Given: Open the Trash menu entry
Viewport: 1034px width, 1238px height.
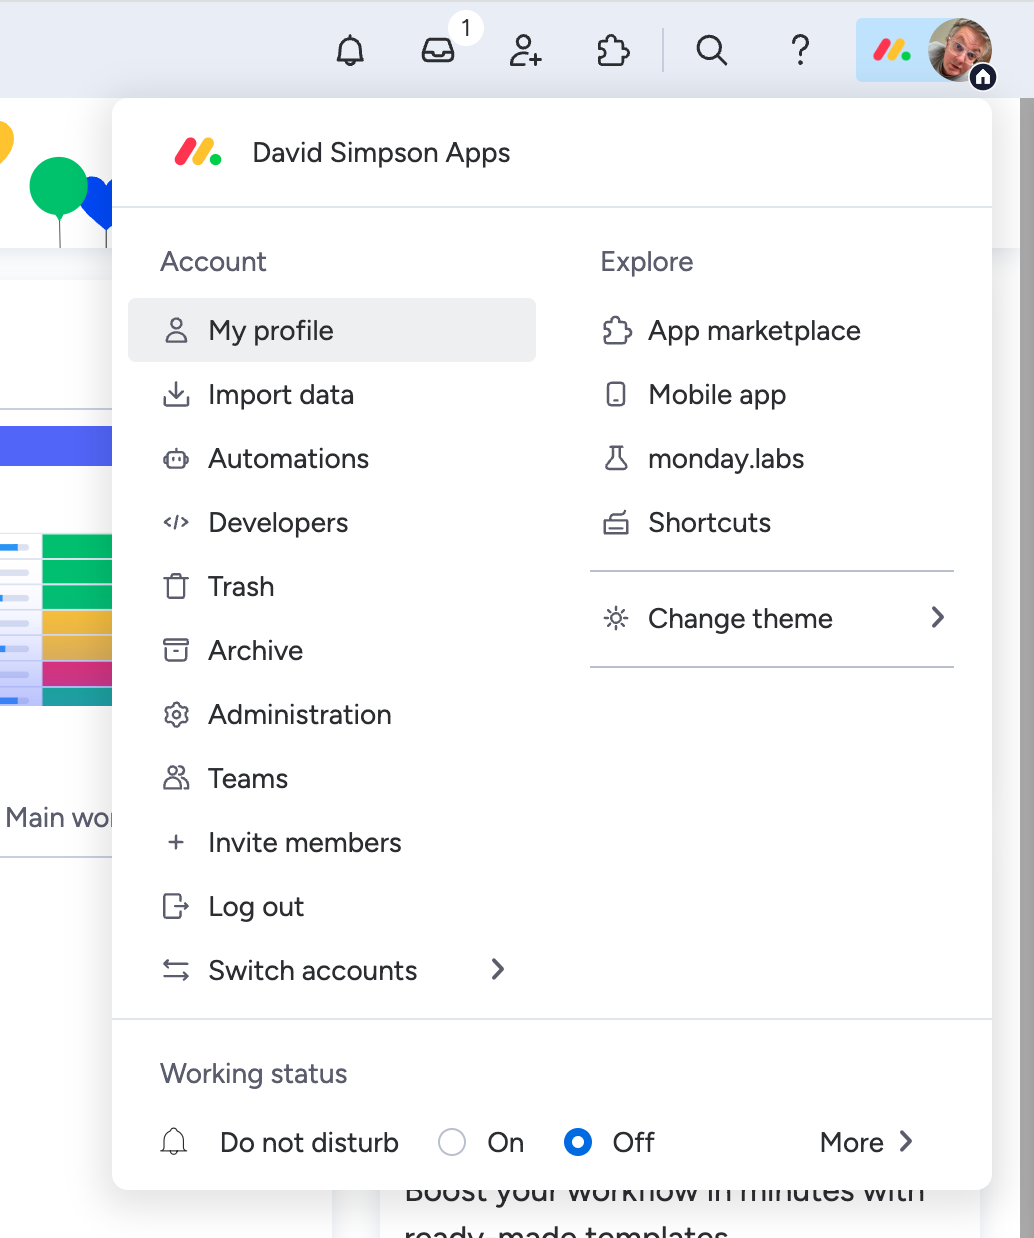Looking at the screenshot, I should 241,587.
